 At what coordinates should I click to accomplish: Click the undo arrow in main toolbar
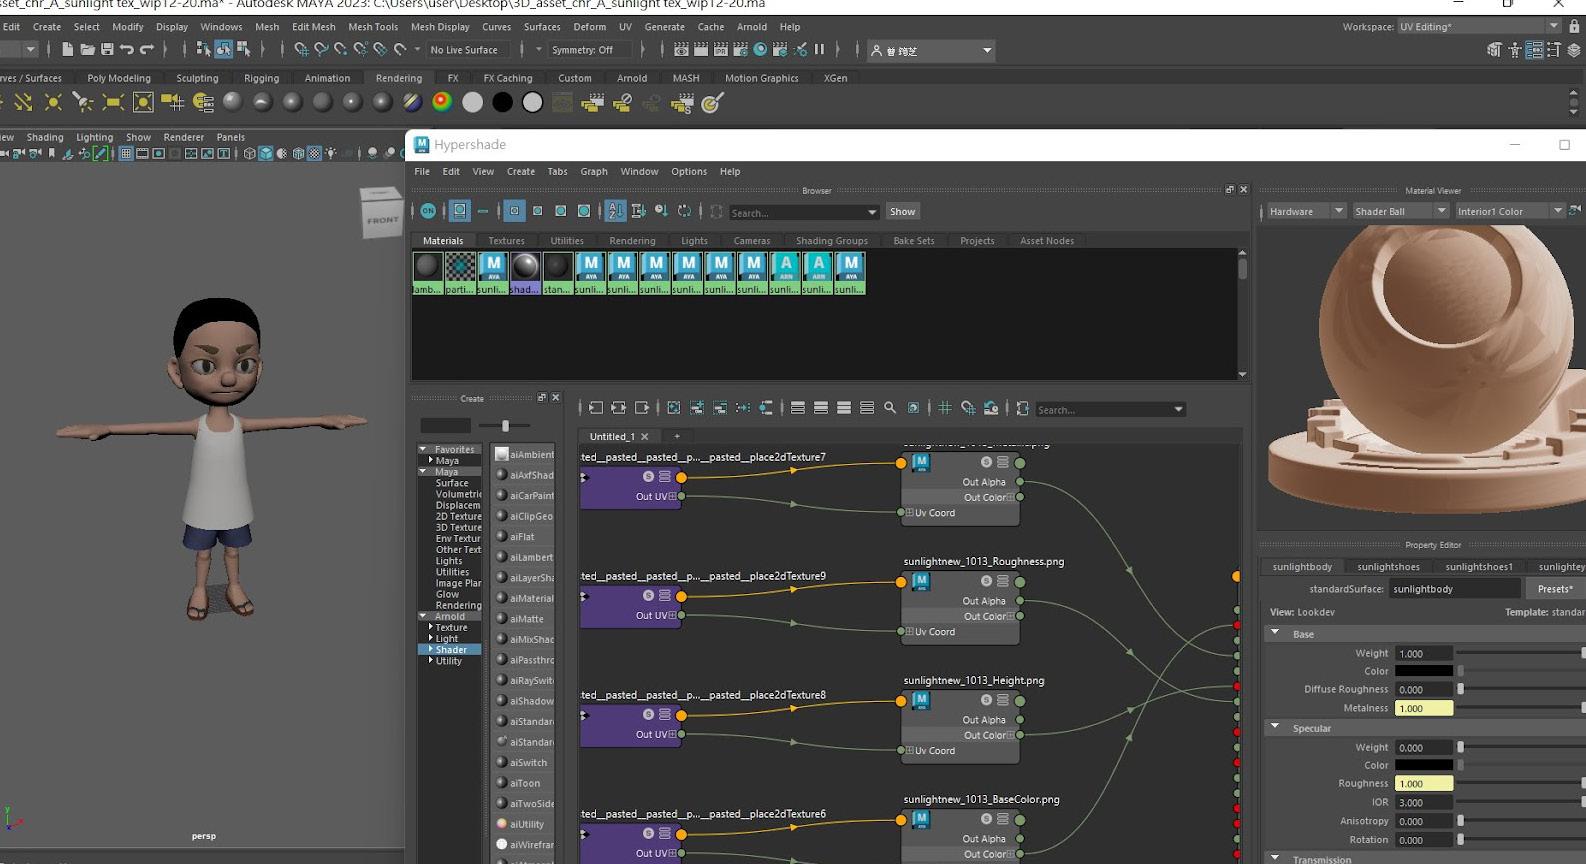pos(127,49)
